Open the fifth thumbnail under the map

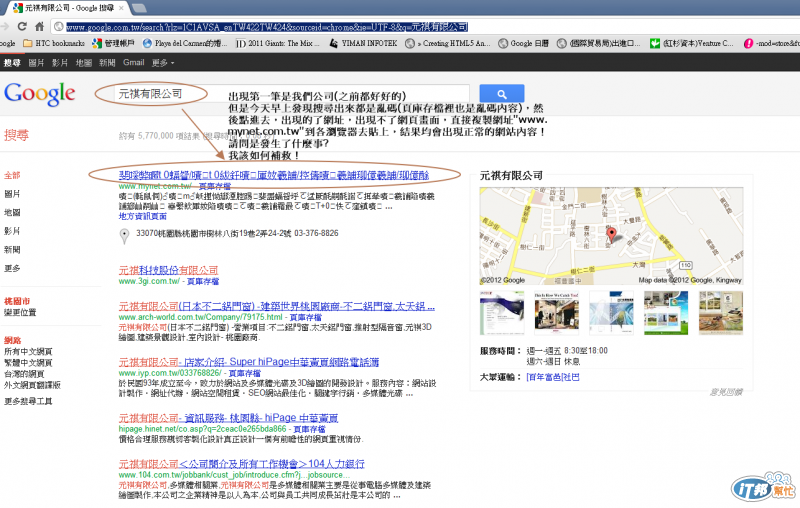click(x=720, y=313)
